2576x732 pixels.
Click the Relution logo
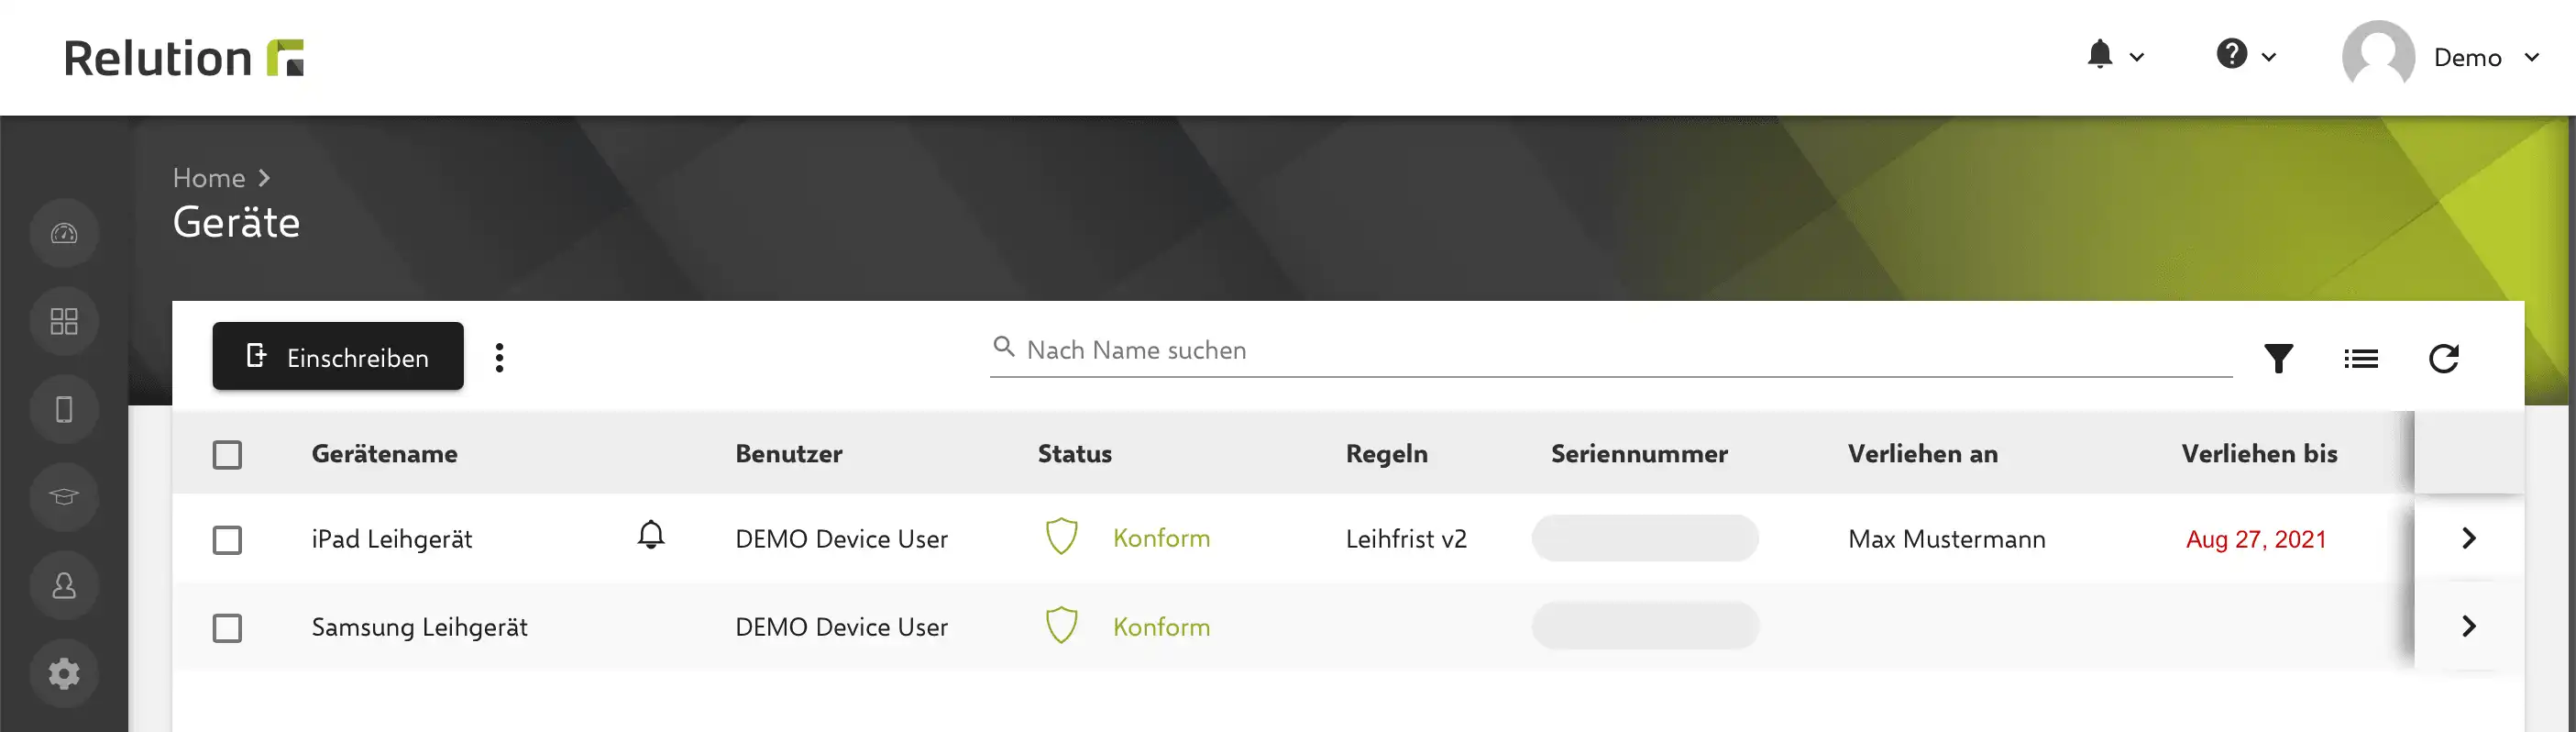[184, 58]
